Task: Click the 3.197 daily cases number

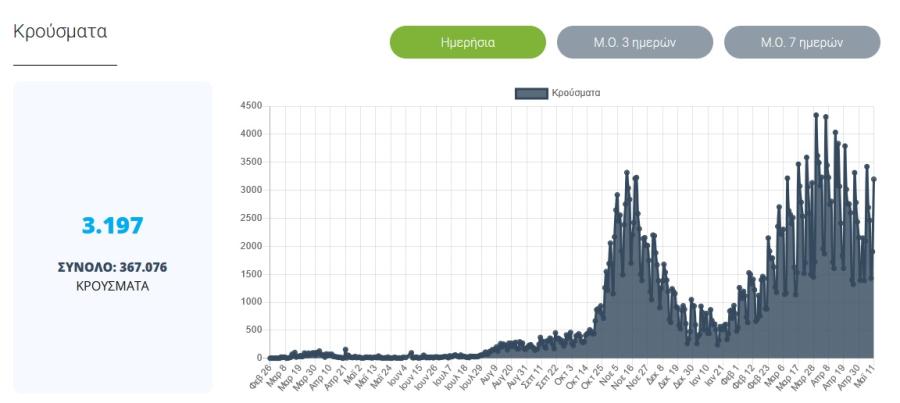Action: click(x=112, y=226)
